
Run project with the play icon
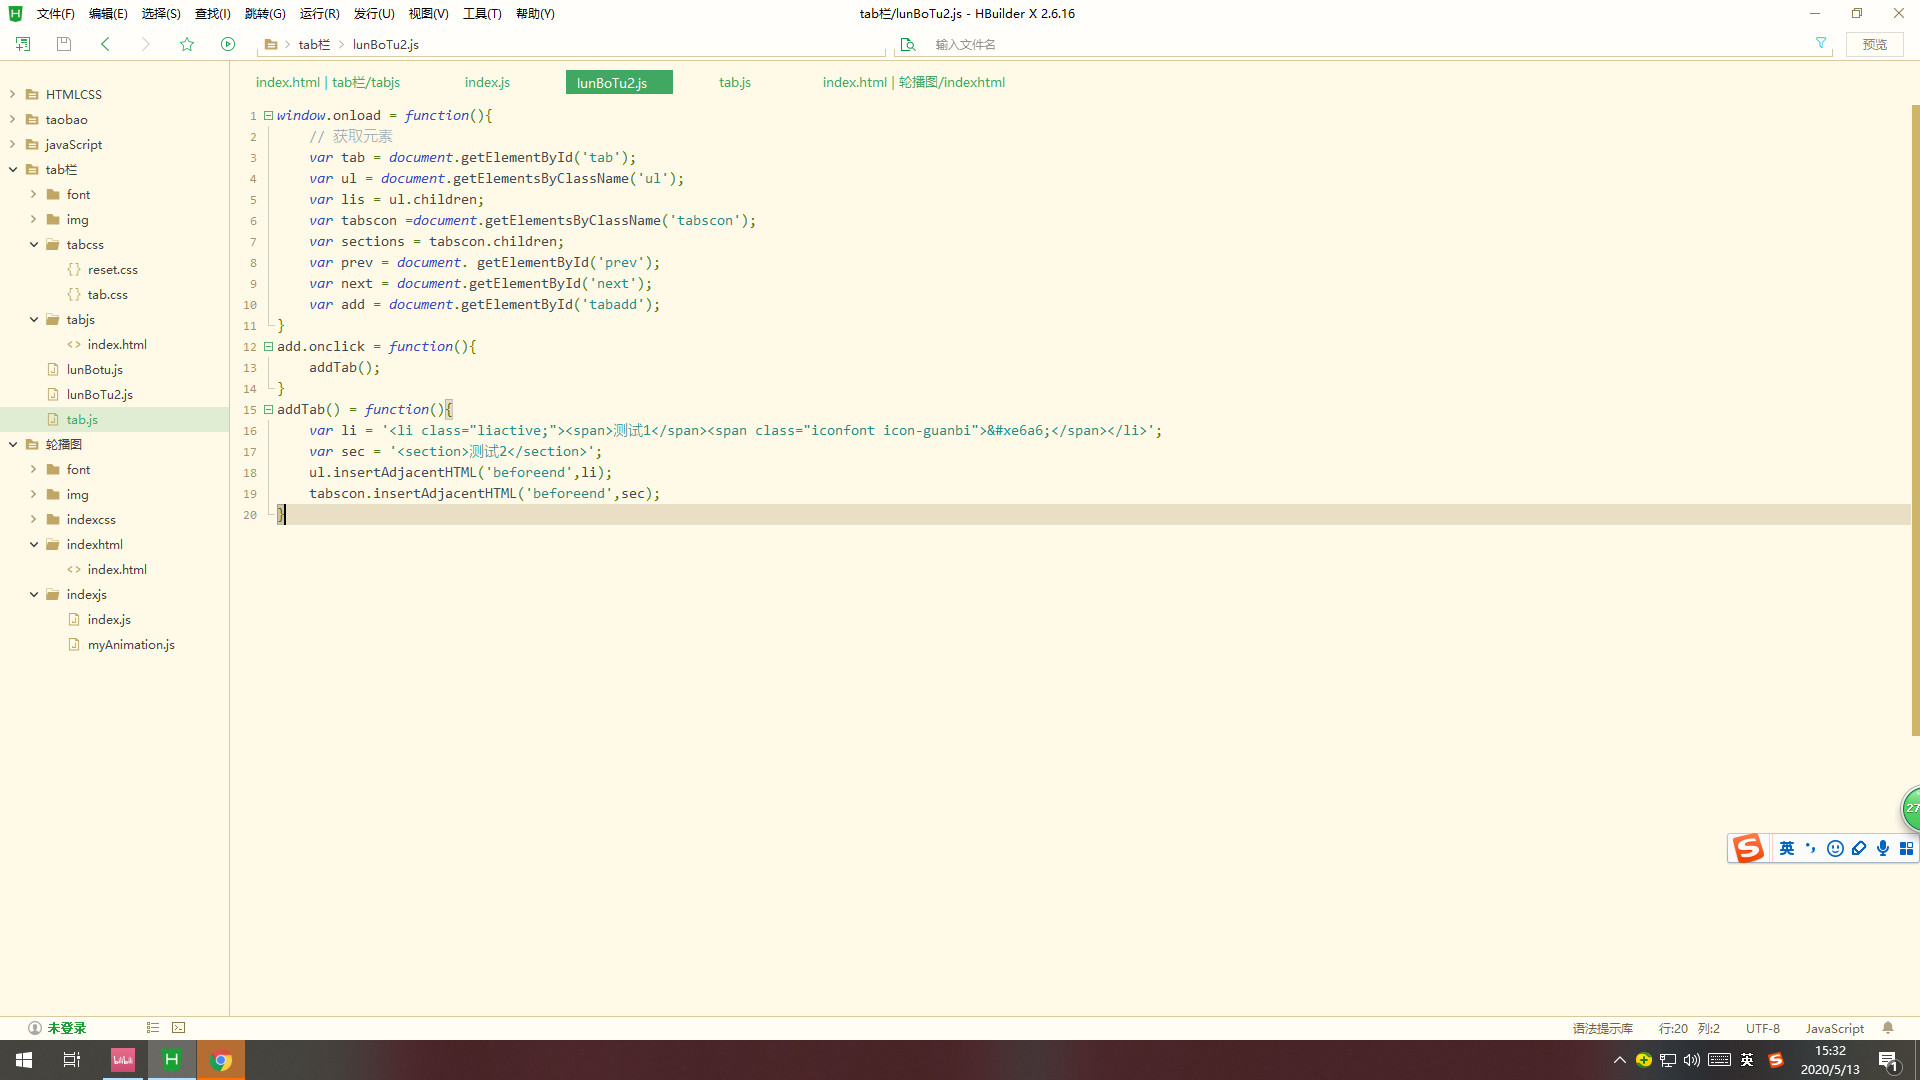228,44
